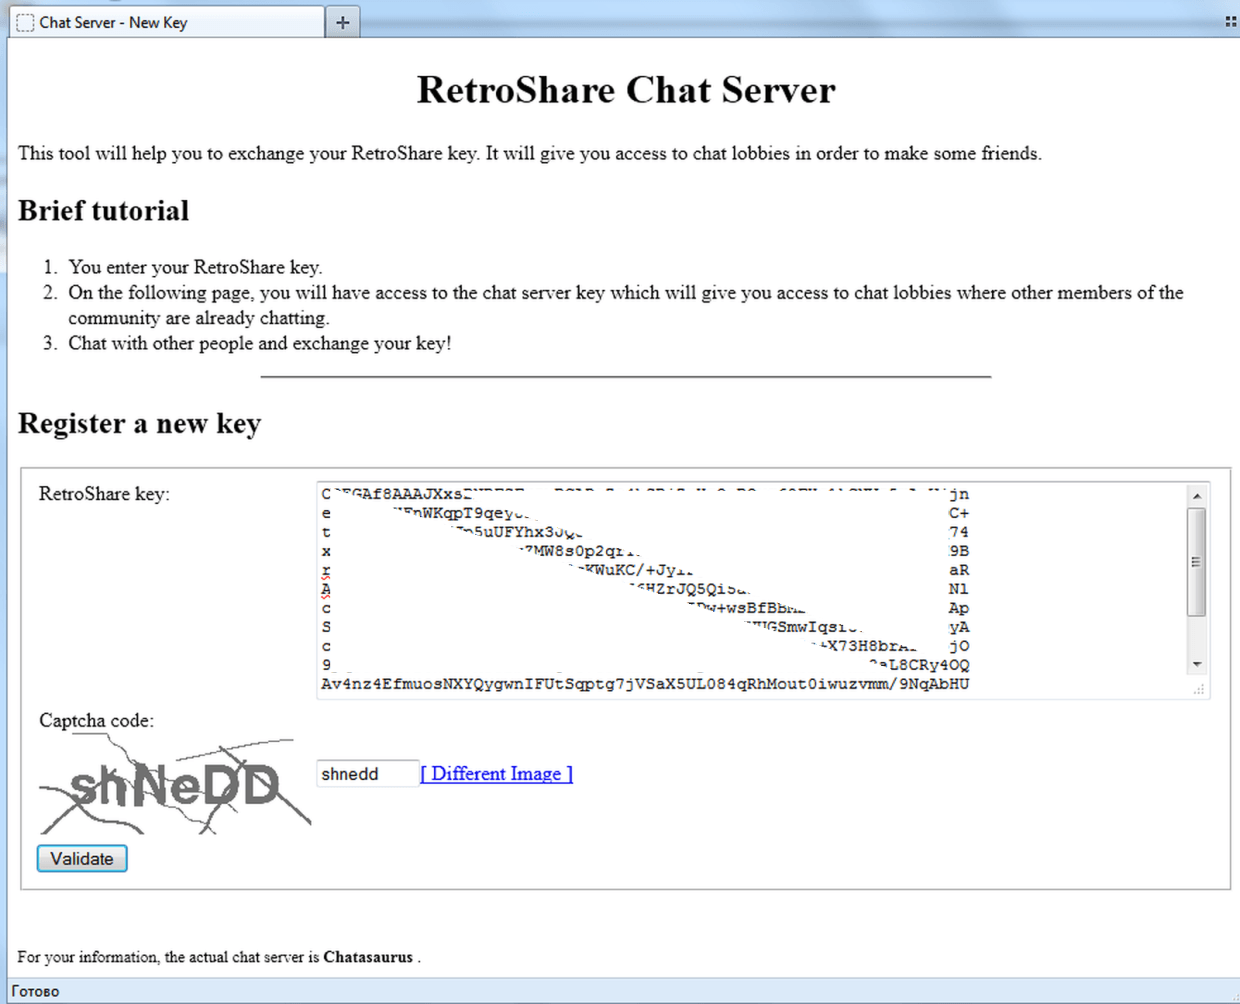Click the Готово status bar text
1240x1004 pixels.
(x=35, y=991)
